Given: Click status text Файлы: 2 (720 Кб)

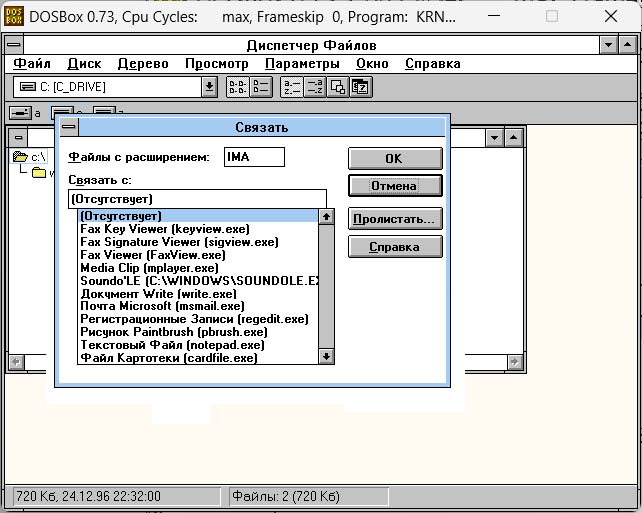Looking at the screenshot, I should 286,496.
